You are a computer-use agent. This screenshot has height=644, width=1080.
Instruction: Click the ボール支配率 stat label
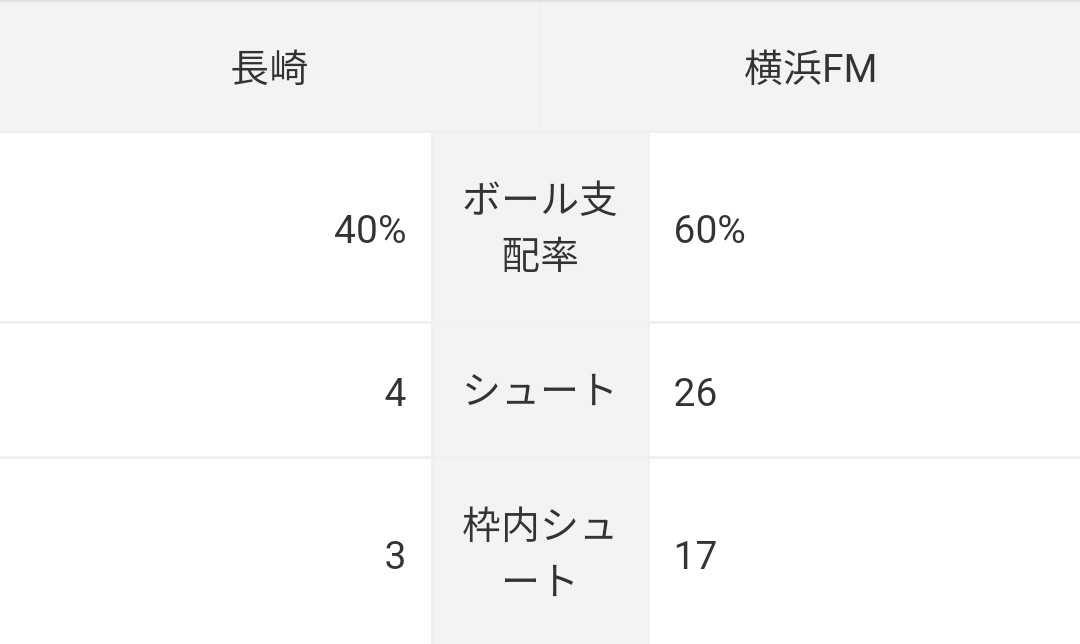click(x=540, y=228)
